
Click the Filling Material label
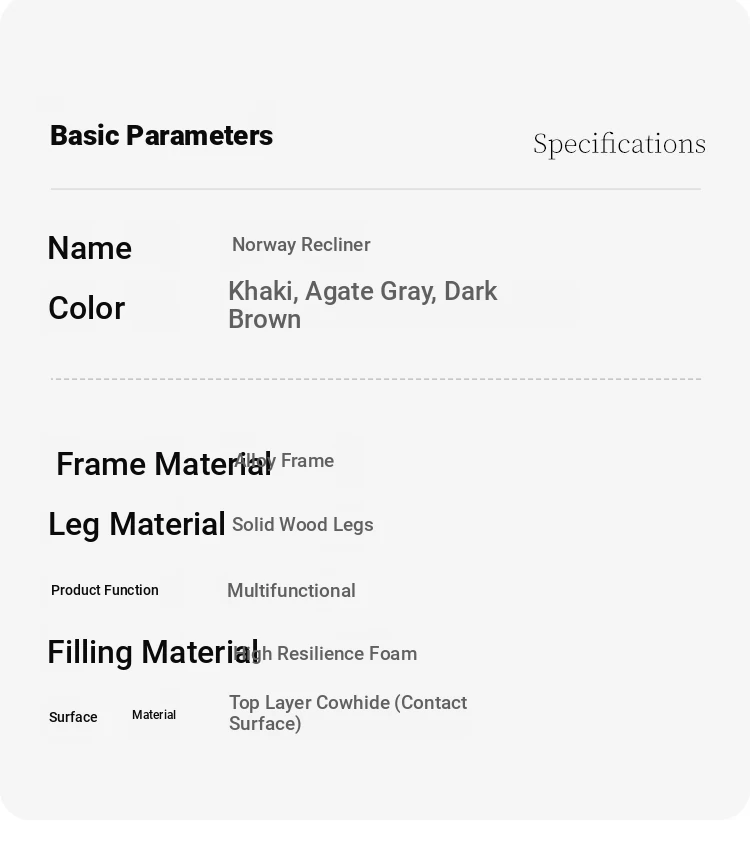[x=153, y=652]
